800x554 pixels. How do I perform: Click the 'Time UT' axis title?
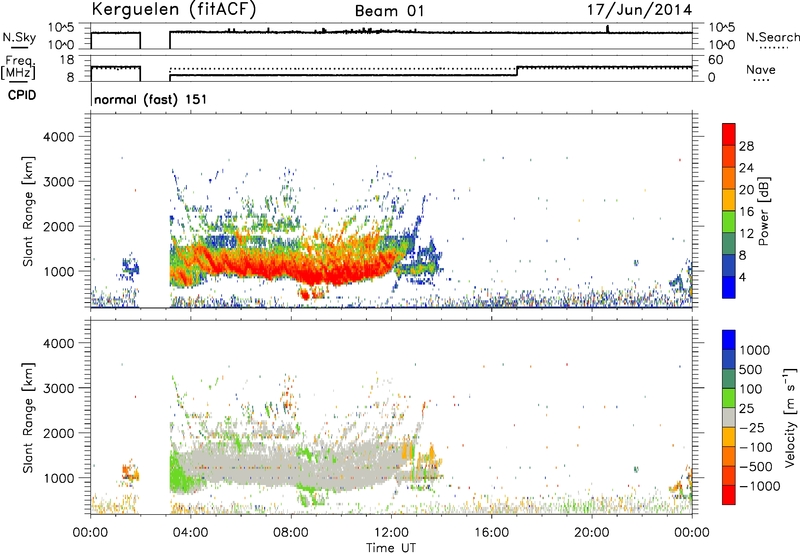[391, 548]
